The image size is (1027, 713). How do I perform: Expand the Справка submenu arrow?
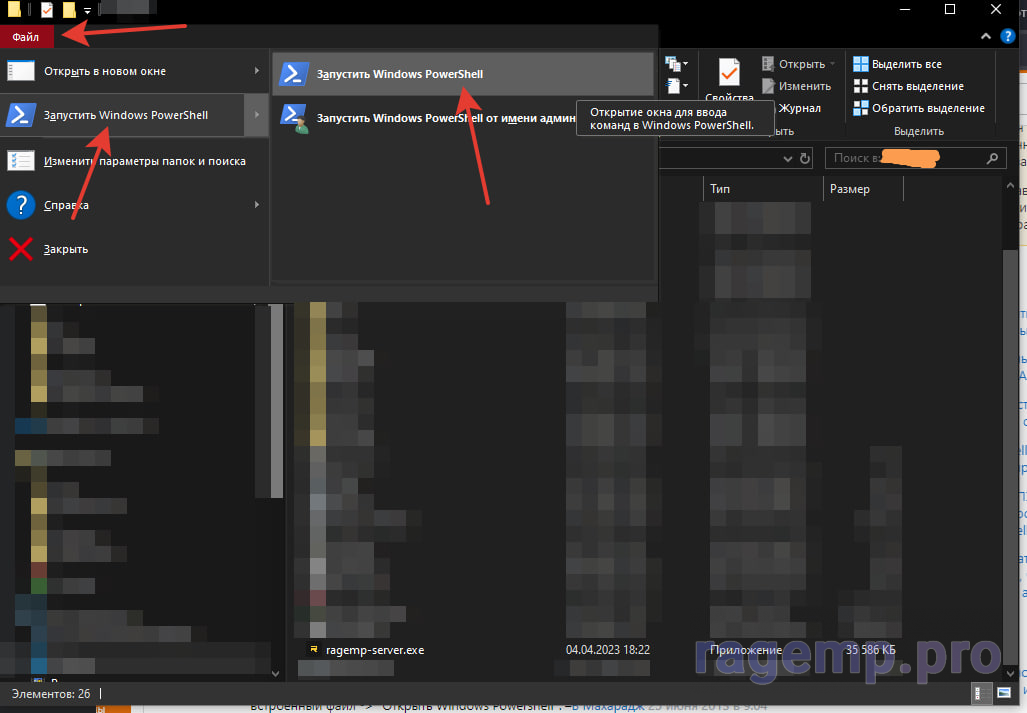pos(257,205)
